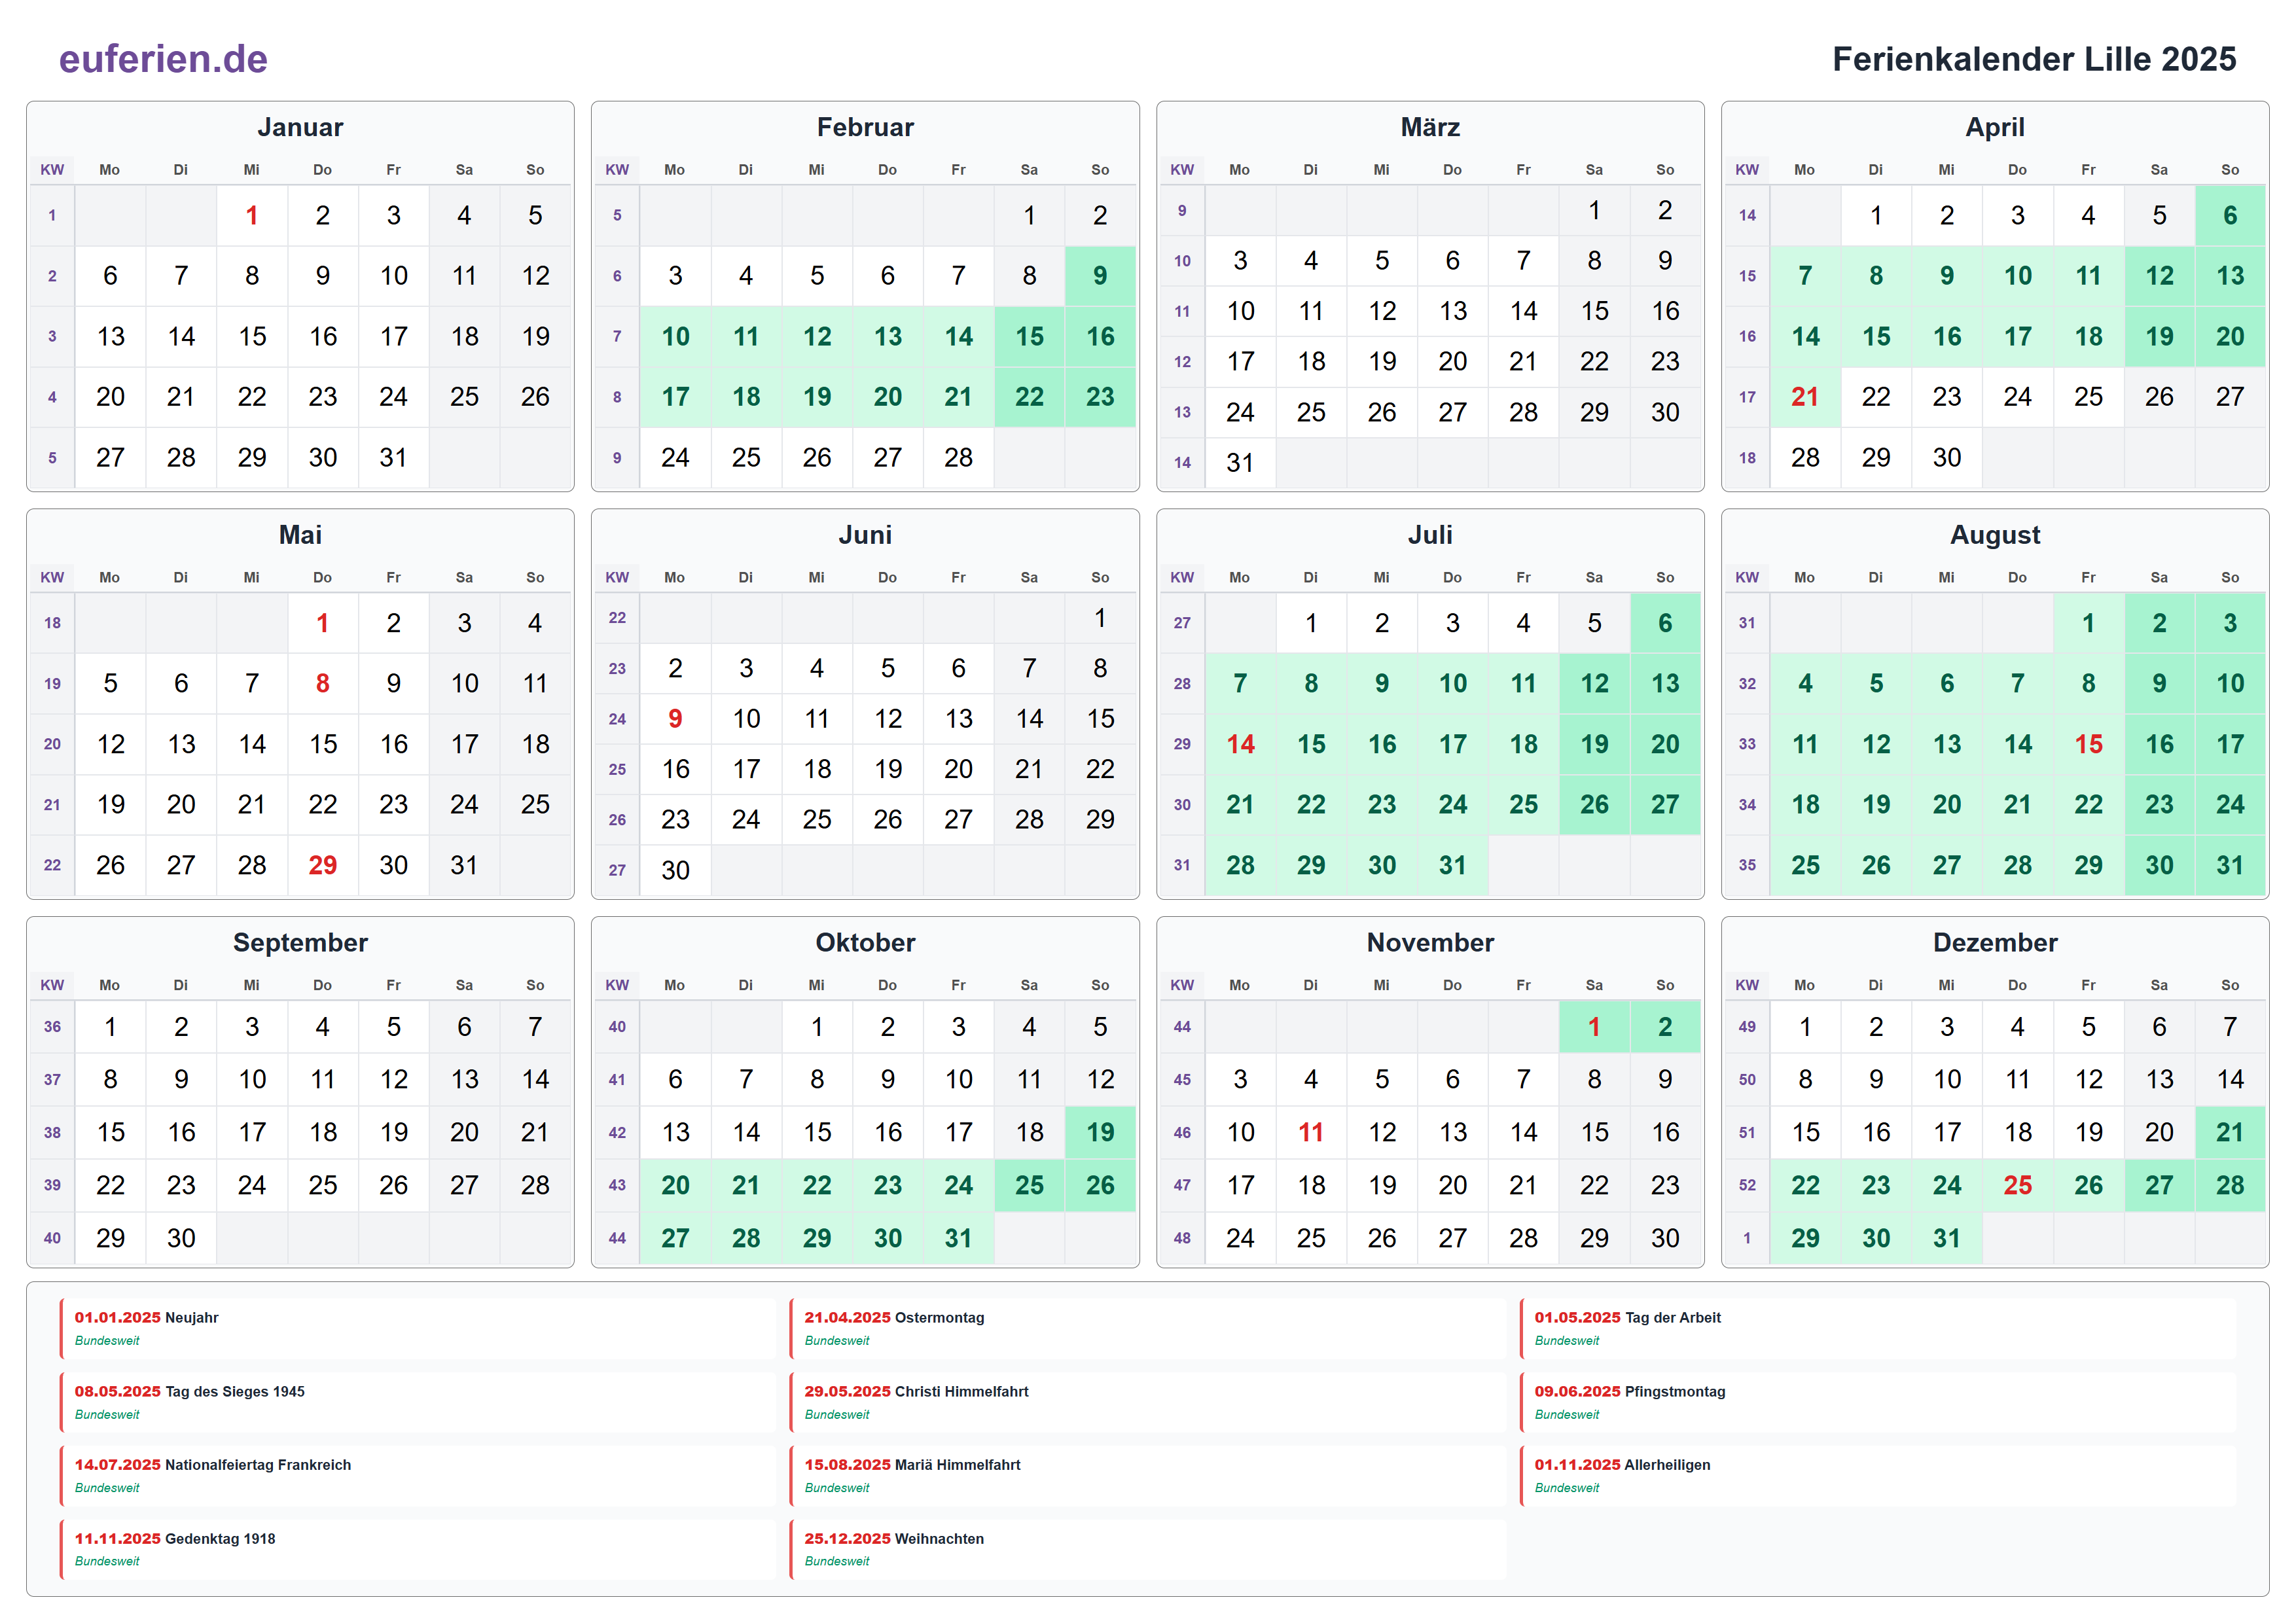Select the Juni month heading
The height and width of the screenshot is (1623, 2296).
click(x=865, y=535)
